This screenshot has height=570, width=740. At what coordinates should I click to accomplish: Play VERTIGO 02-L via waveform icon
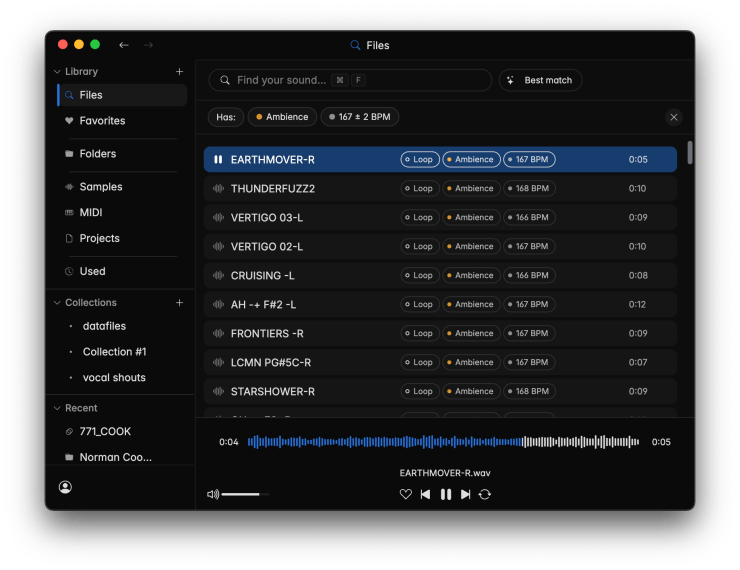tap(218, 246)
